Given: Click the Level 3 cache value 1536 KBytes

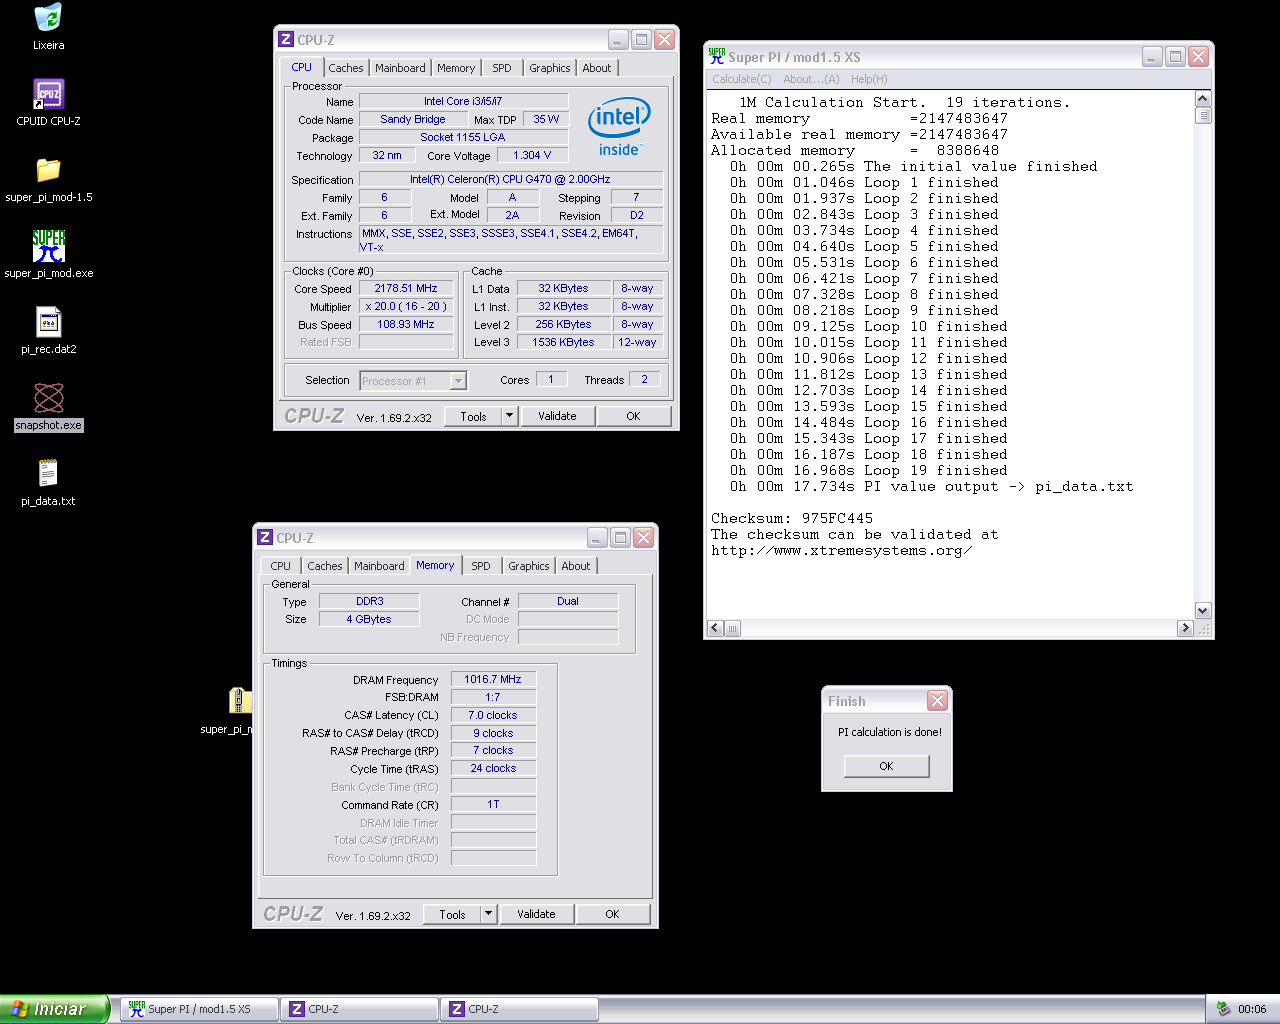Looking at the screenshot, I should (x=563, y=342).
